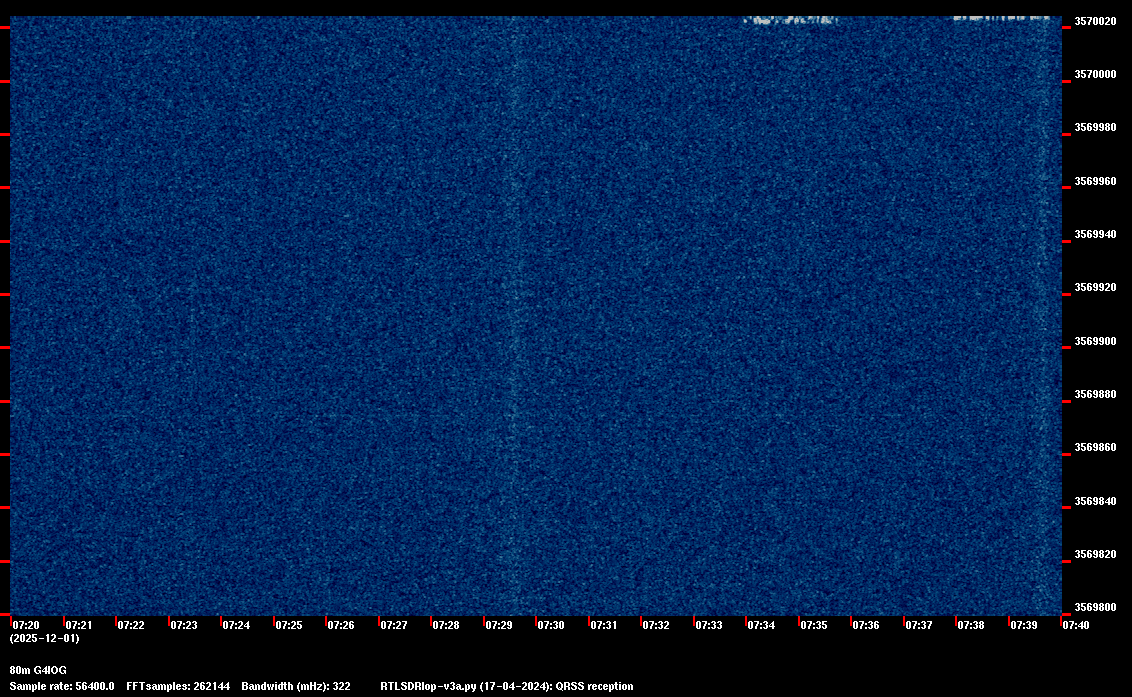Click the 3569920 frequency label

[1095, 287]
